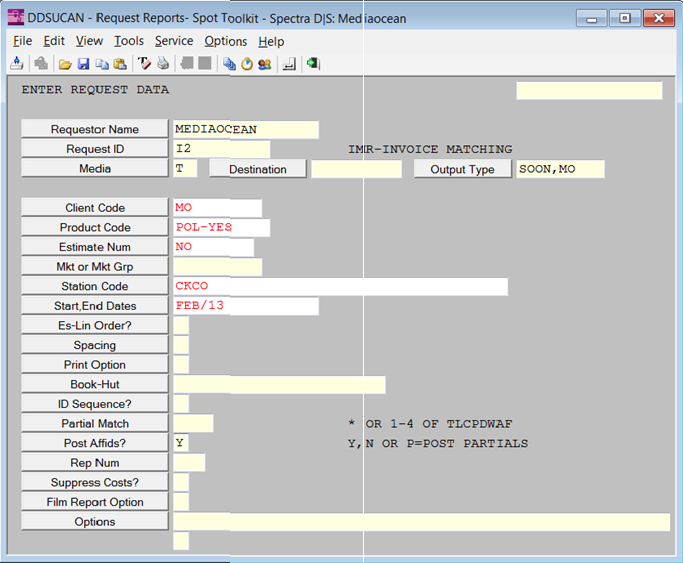Click the Output Type button
Image resolution: width=683 pixels, height=563 pixels.
463,169
